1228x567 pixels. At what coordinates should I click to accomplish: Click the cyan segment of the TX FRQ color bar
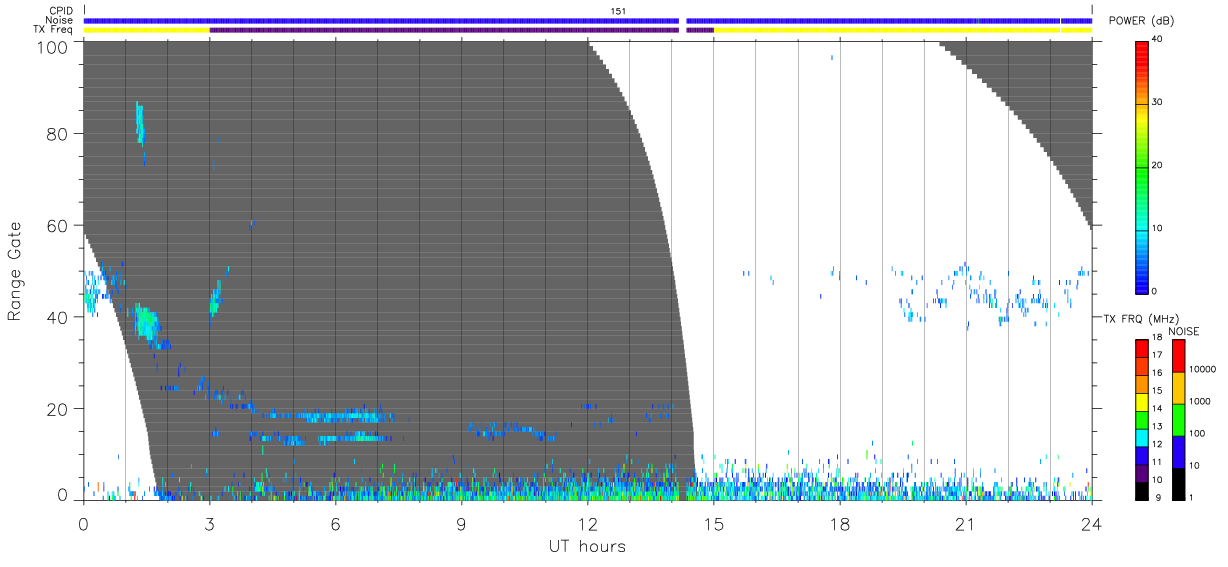click(x=1142, y=436)
